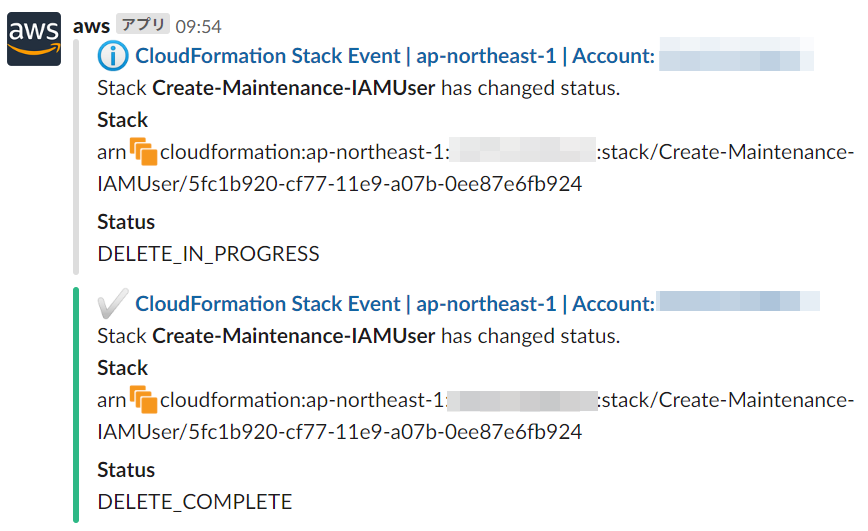Click the アプリ app badge
868x531 pixels.
143,24
